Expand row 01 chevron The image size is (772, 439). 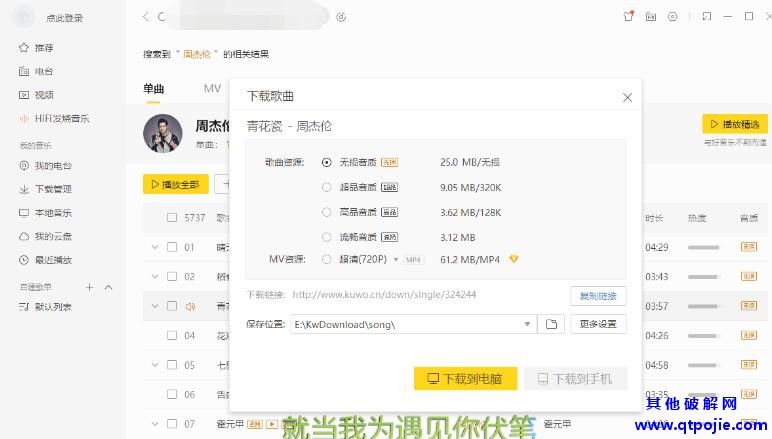pyautogui.click(x=155, y=247)
